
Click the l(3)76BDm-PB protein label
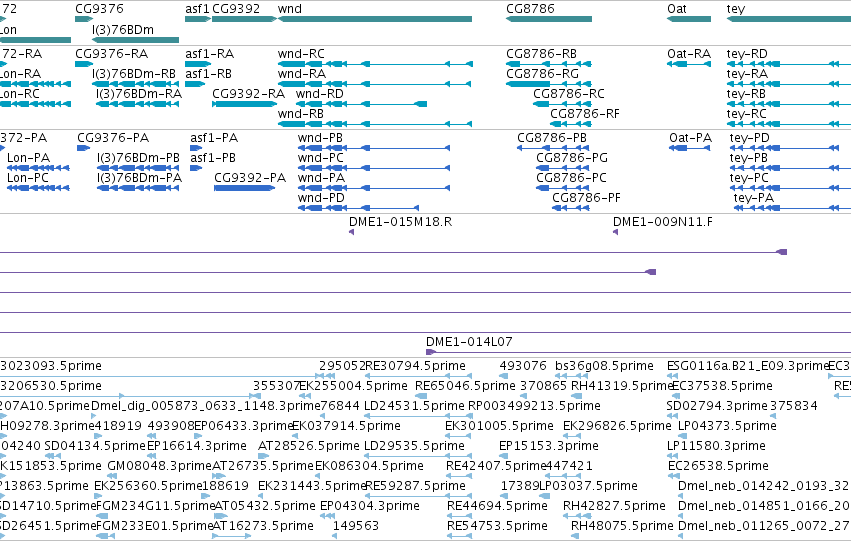coord(138,158)
